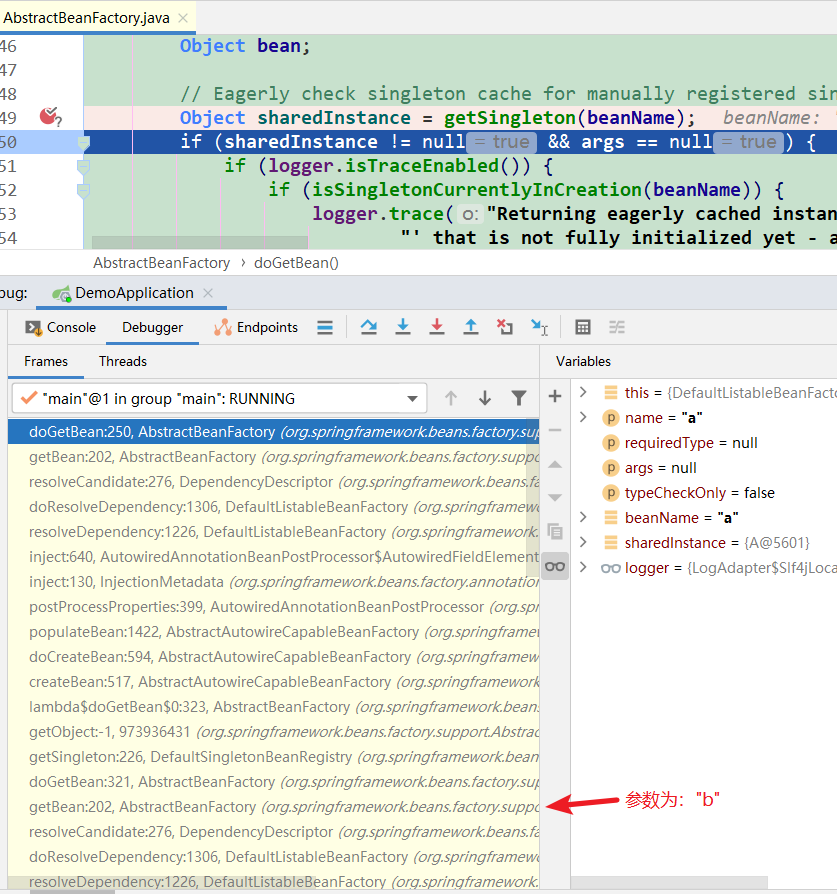Expand the 'name' variable node
The height and width of the screenshot is (894, 837).
click(583, 417)
